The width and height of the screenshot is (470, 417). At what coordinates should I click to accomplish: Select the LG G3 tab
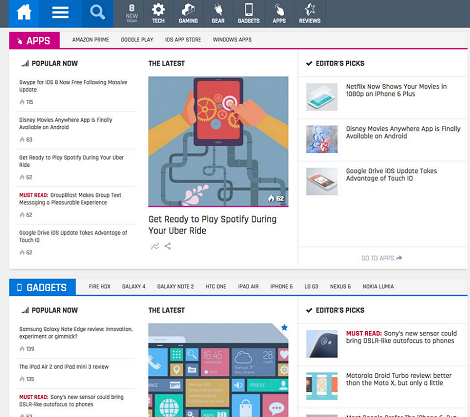(x=311, y=286)
